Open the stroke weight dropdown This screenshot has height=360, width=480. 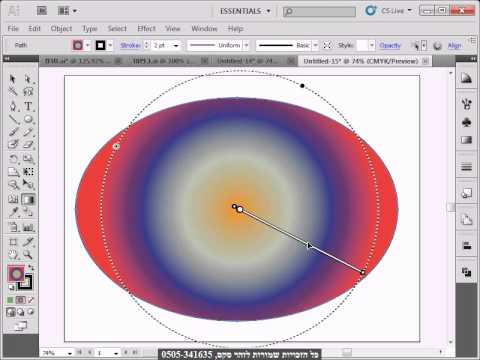[176, 45]
